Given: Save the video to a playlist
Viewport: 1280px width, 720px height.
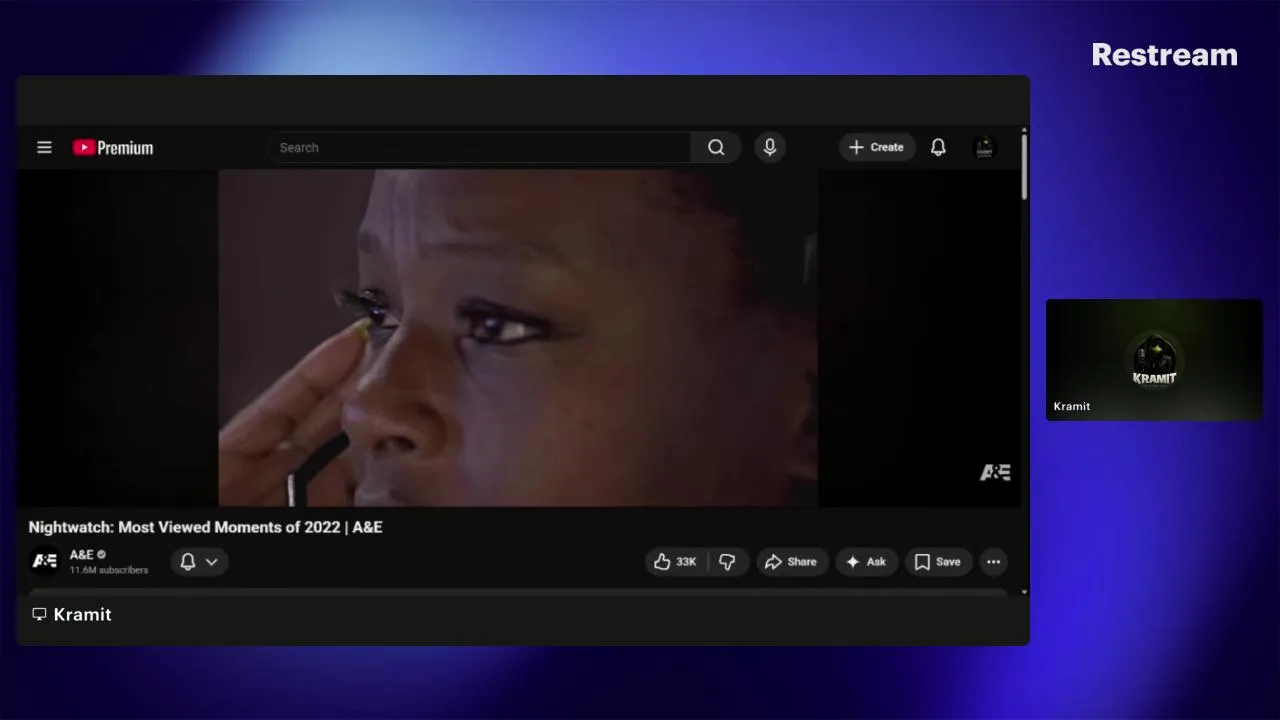Looking at the screenshot, I should pyautogui.click(x=938, y=562).
